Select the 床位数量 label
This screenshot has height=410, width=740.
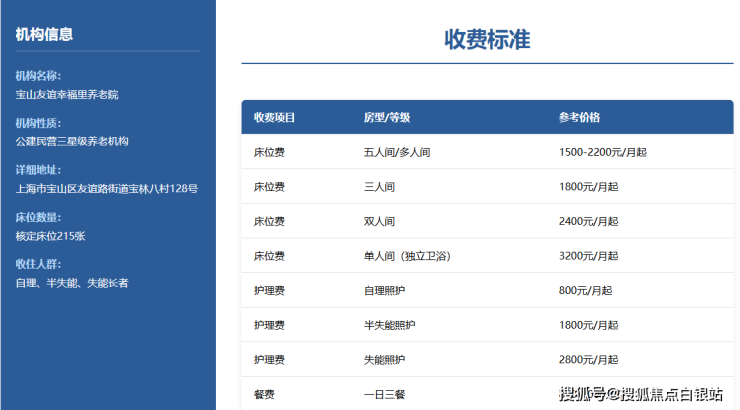(x=38, y=218)
